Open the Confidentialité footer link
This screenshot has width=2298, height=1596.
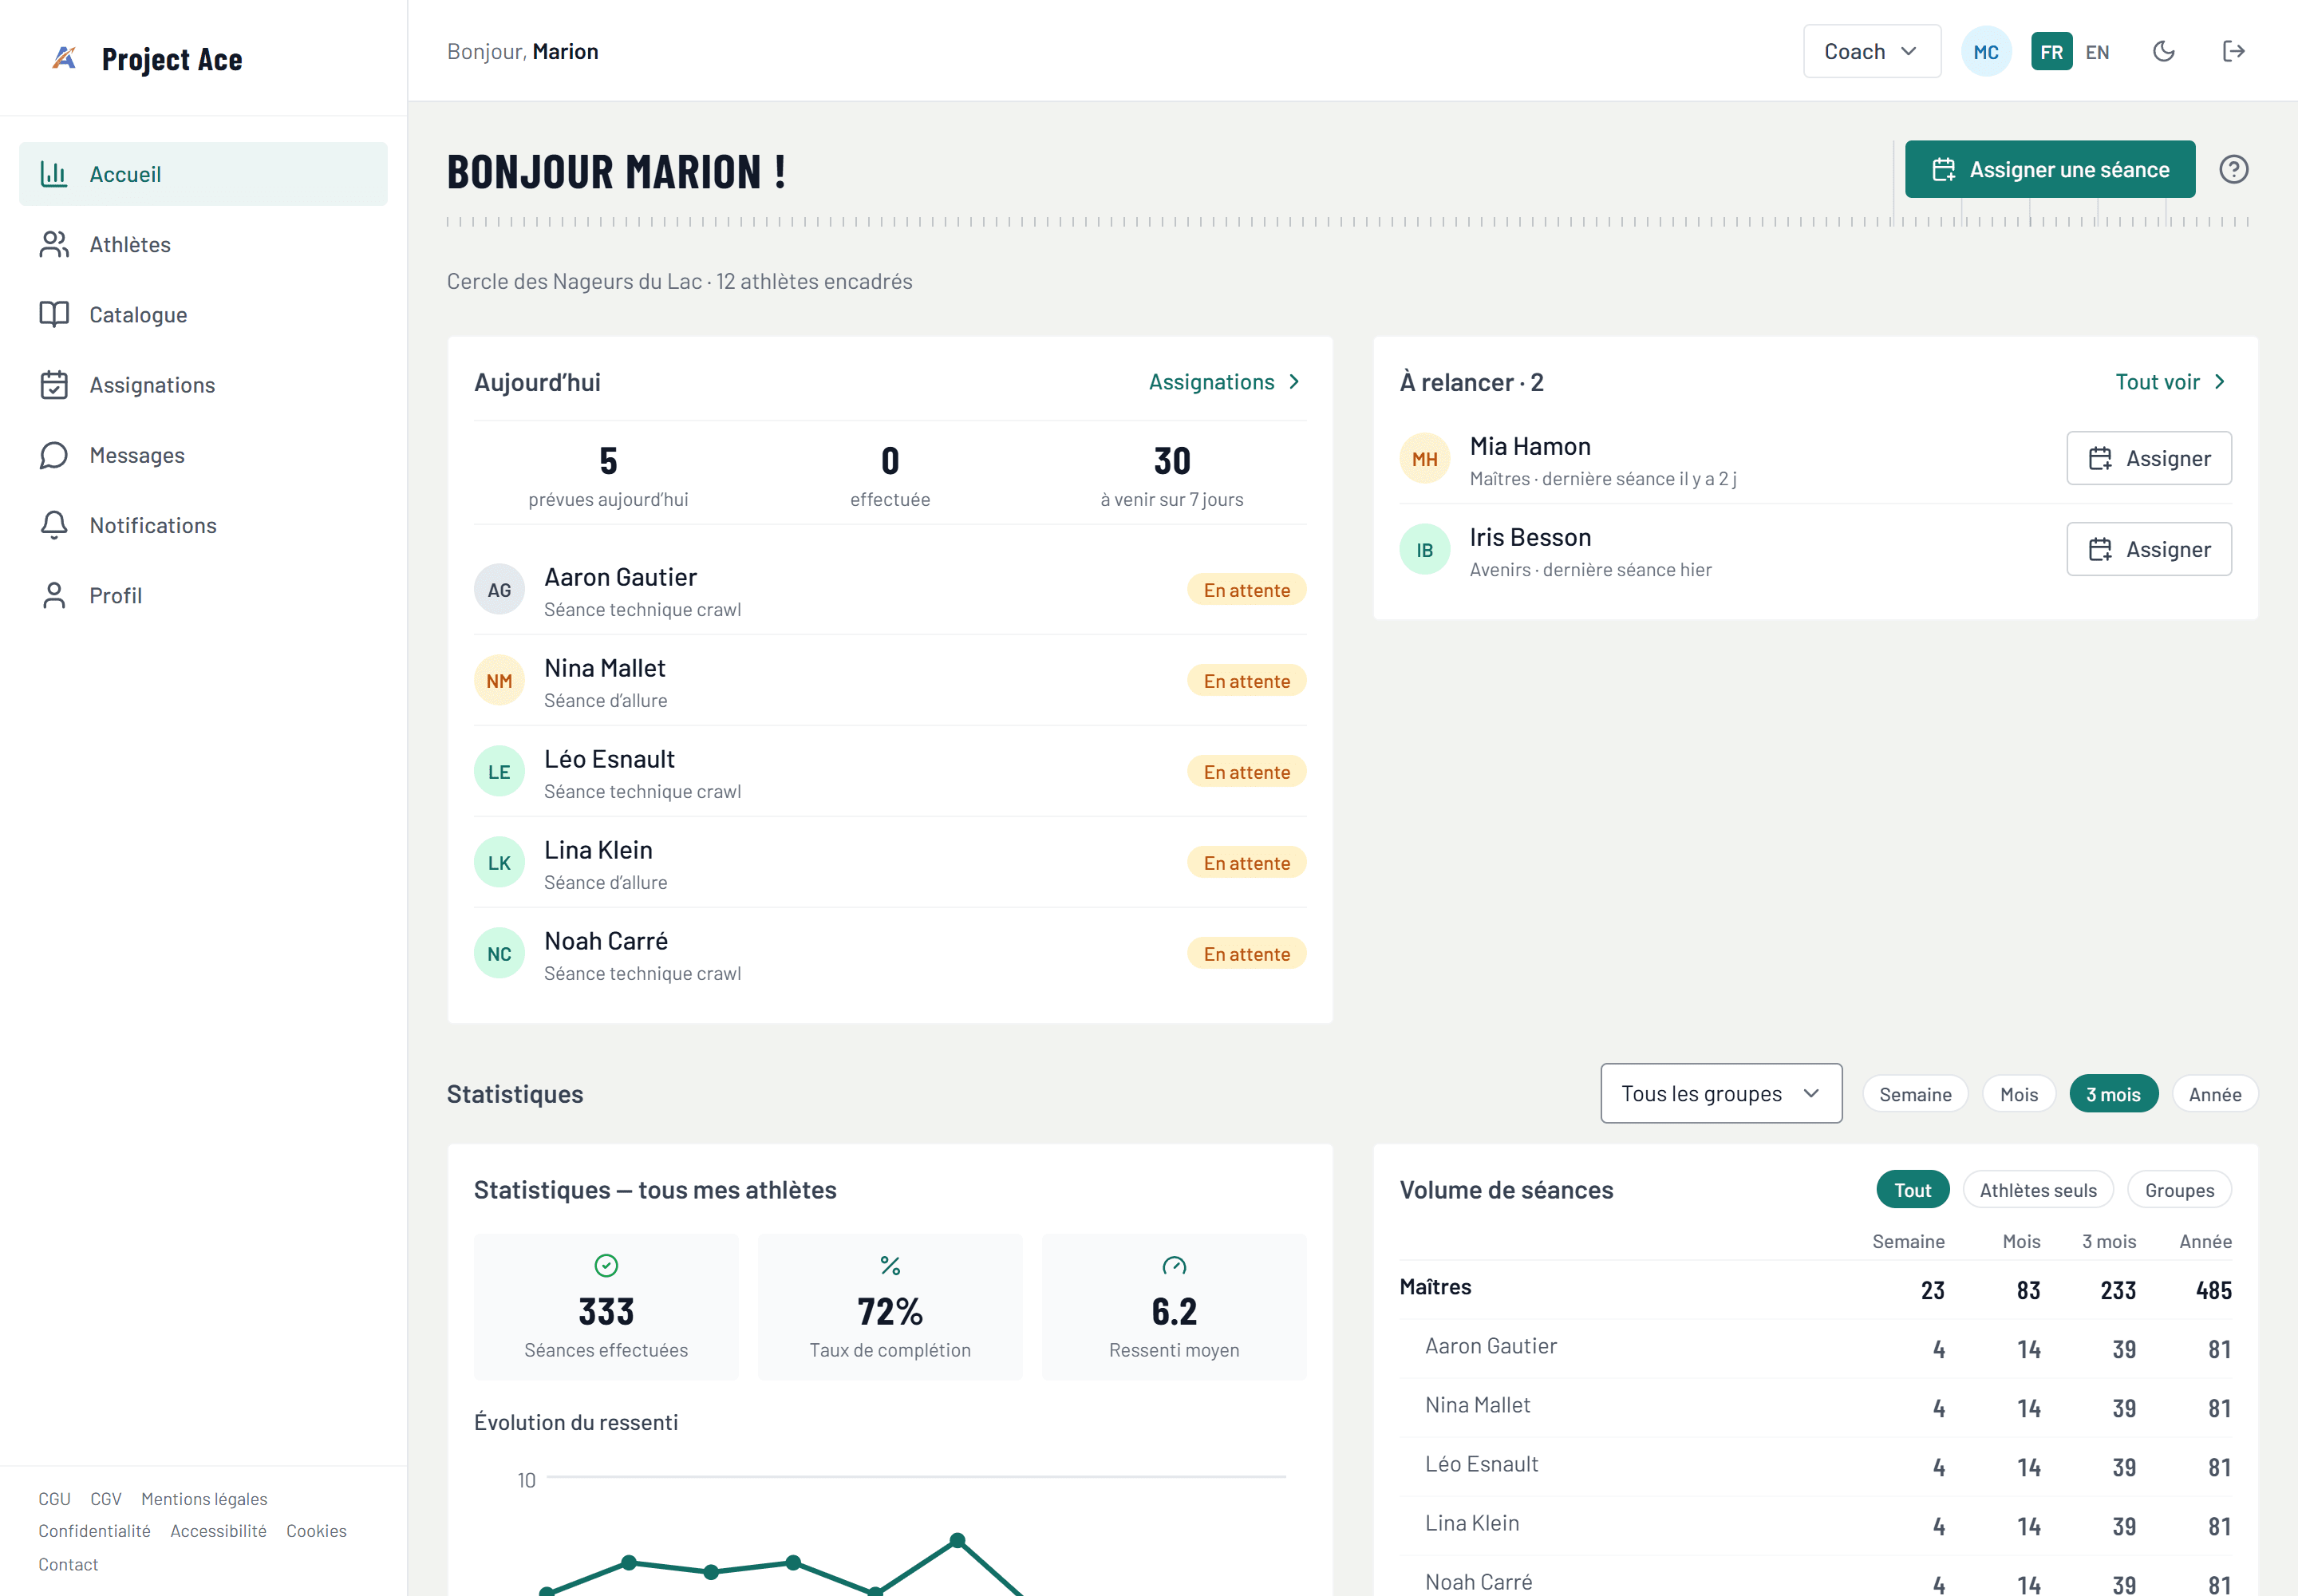click(x=94, y=1531)
